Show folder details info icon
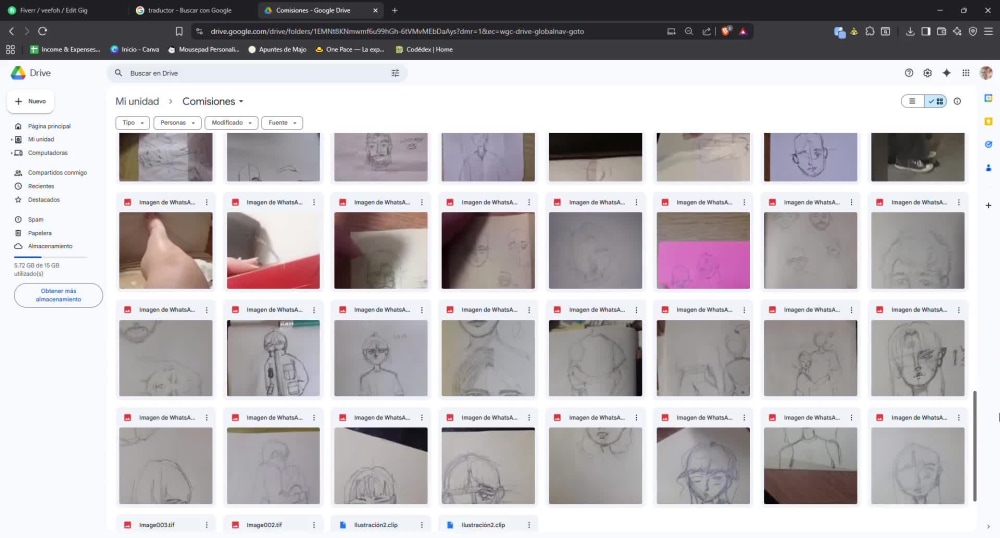Image resolution: width=1000 pixels, height=538 pixels. pos(957,101)
